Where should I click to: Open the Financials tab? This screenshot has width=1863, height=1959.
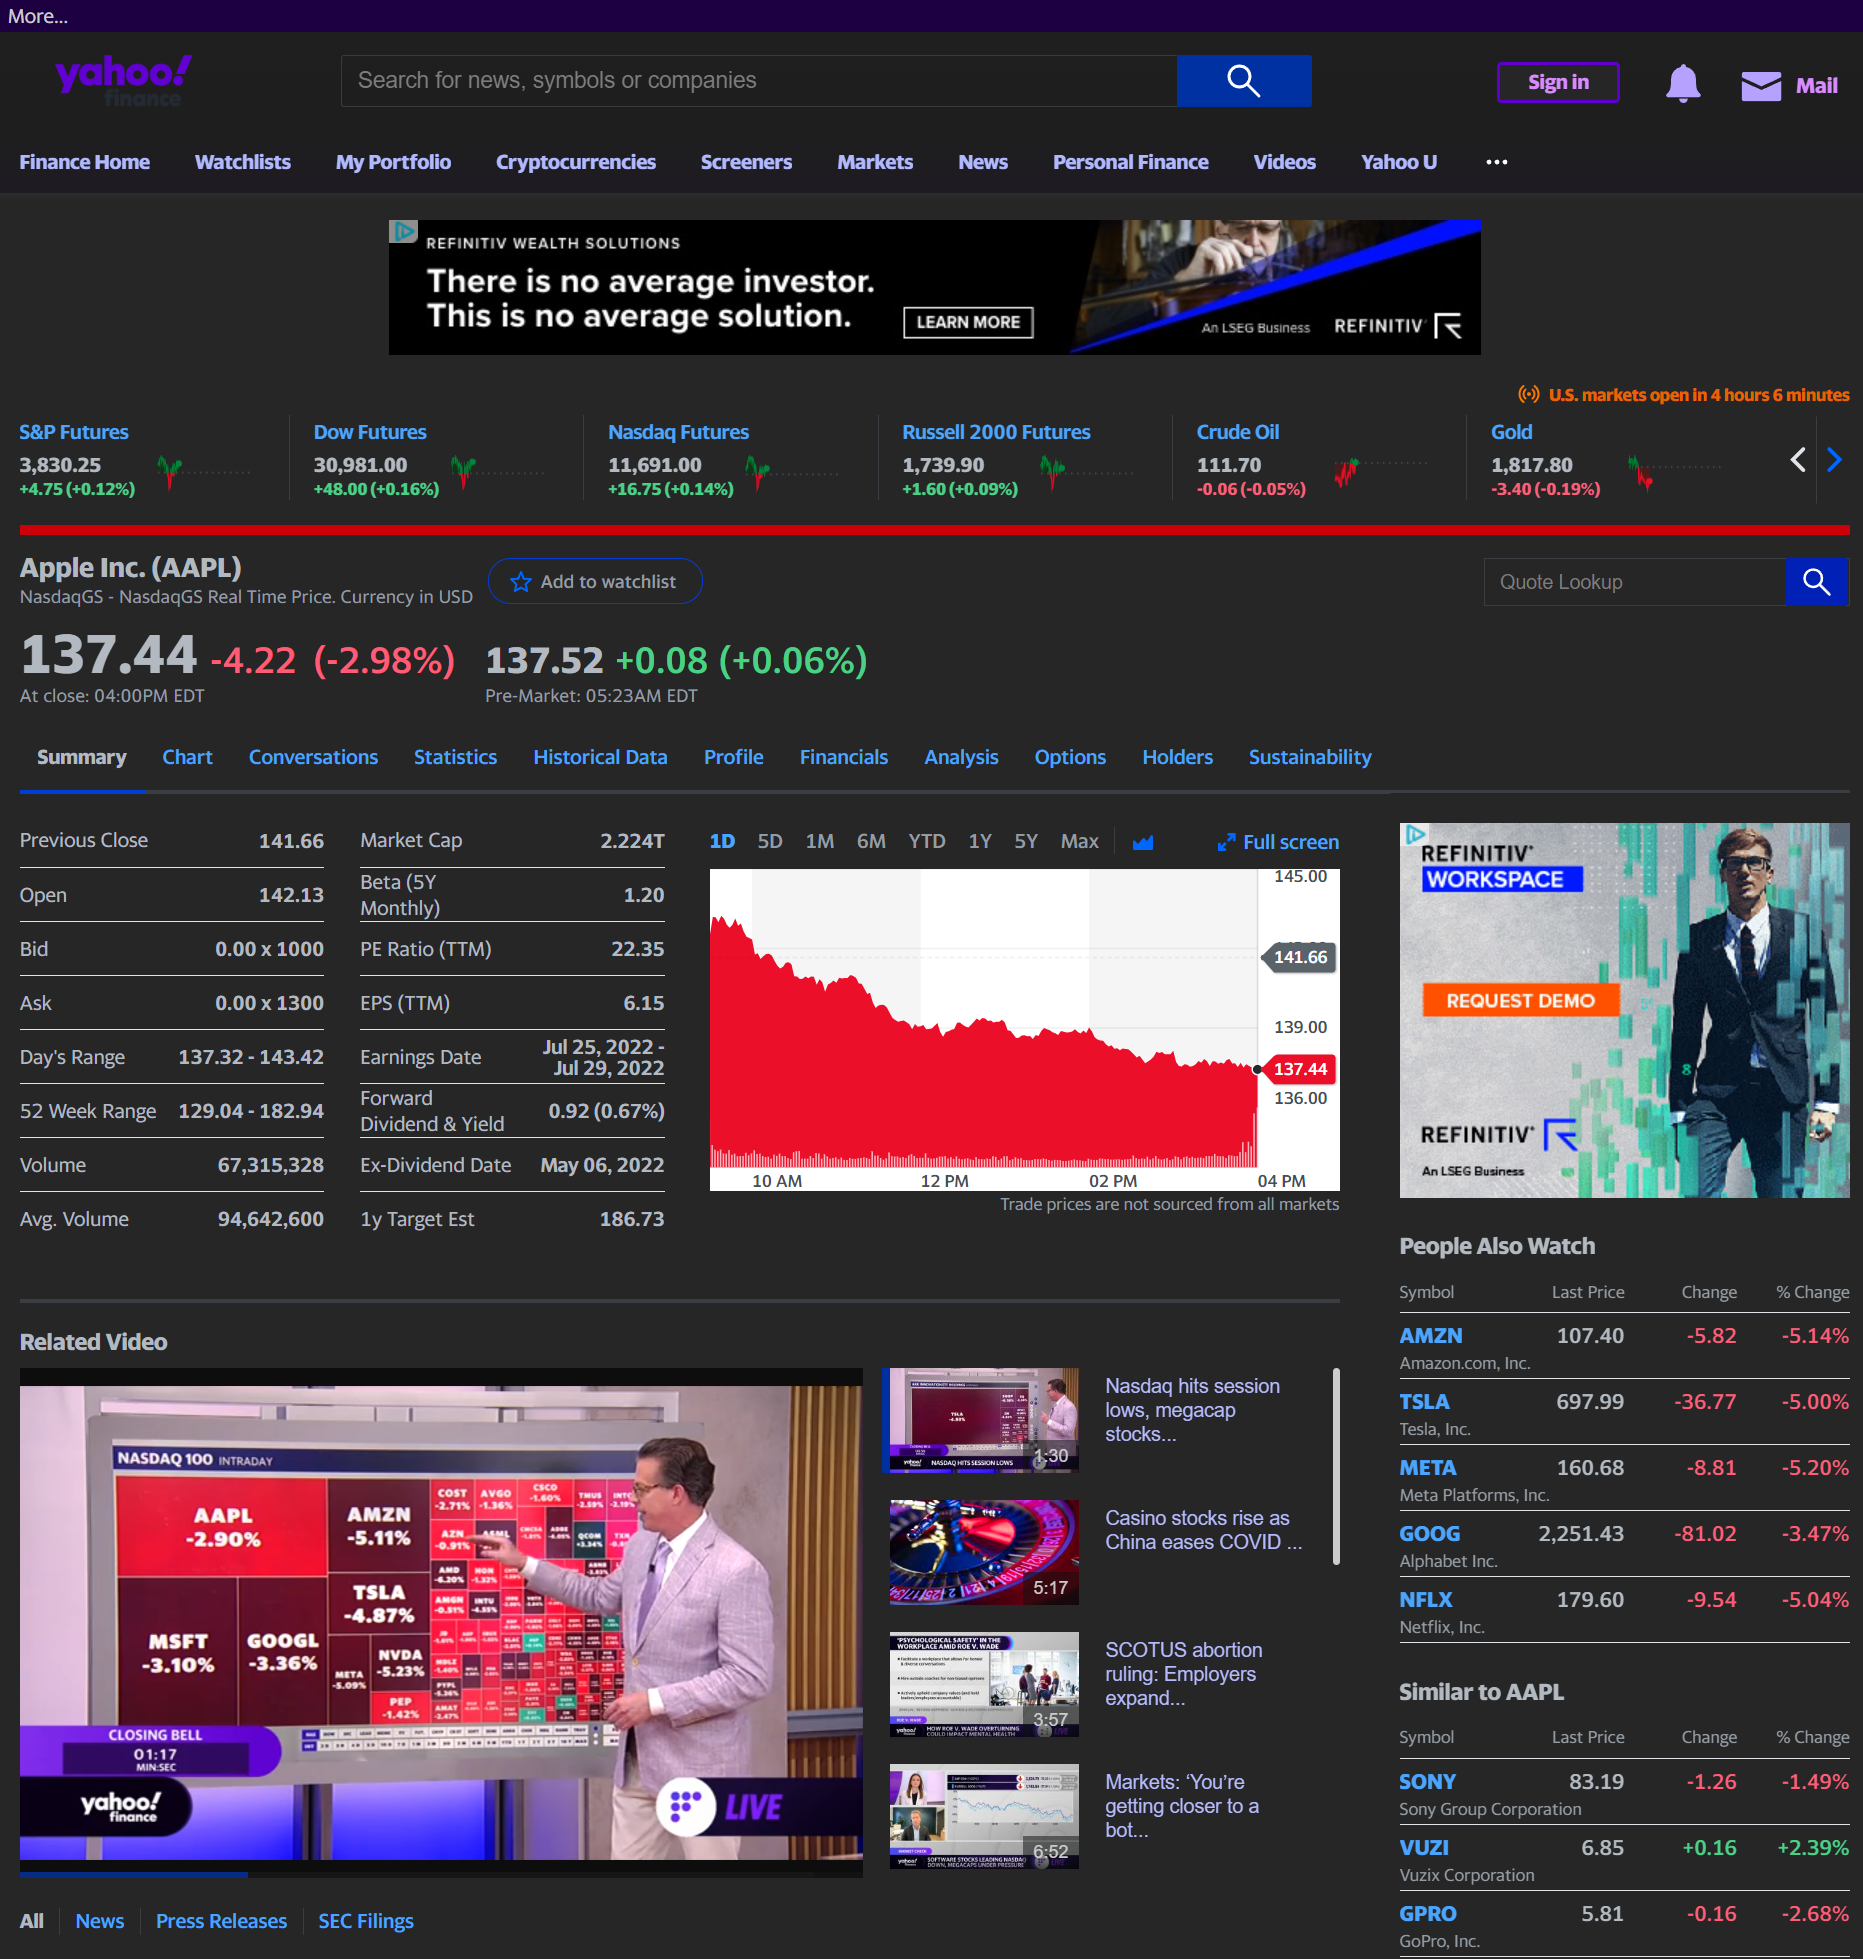click(x=844, y=758)
